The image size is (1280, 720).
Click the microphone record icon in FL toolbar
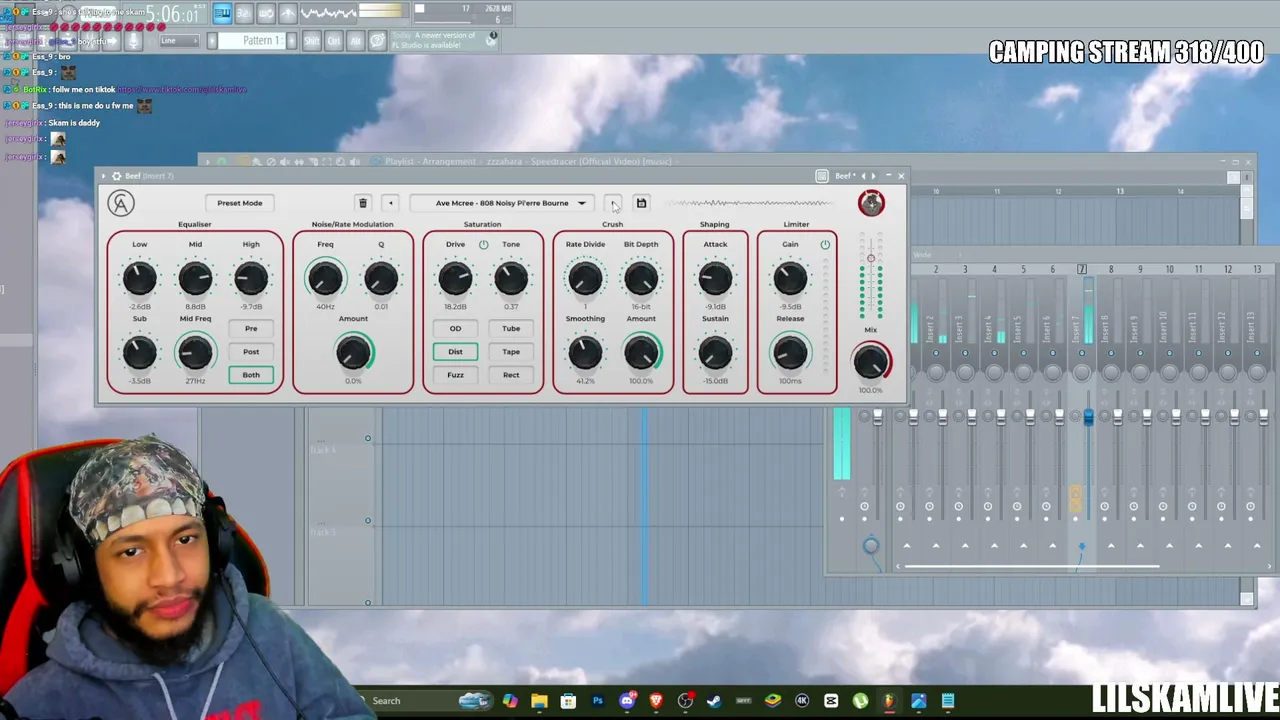point(133,41)
